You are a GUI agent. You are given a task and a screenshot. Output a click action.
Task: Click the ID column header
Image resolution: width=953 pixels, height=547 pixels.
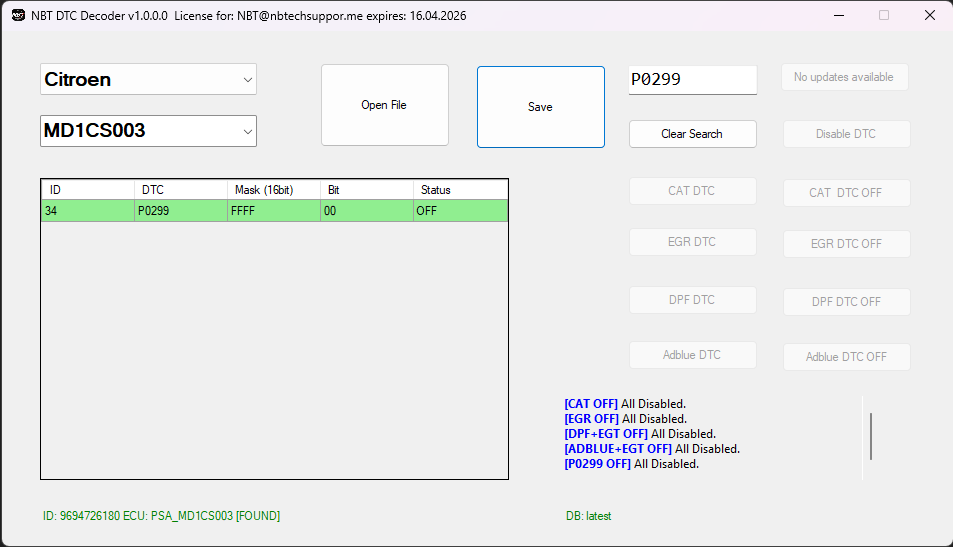88,190
